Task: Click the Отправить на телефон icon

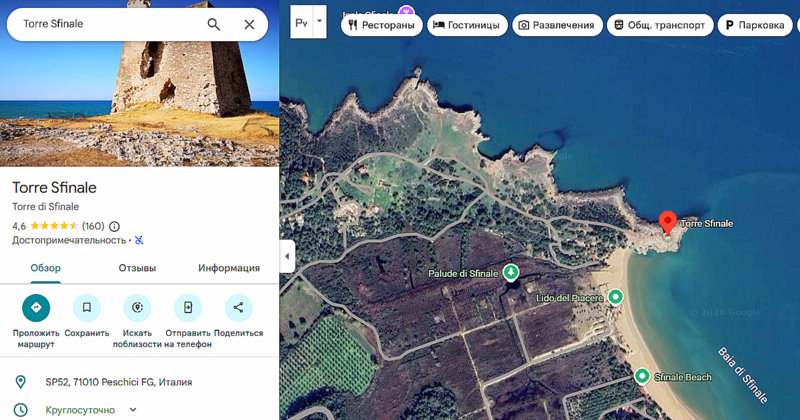Action: click(x=187, y=307)
